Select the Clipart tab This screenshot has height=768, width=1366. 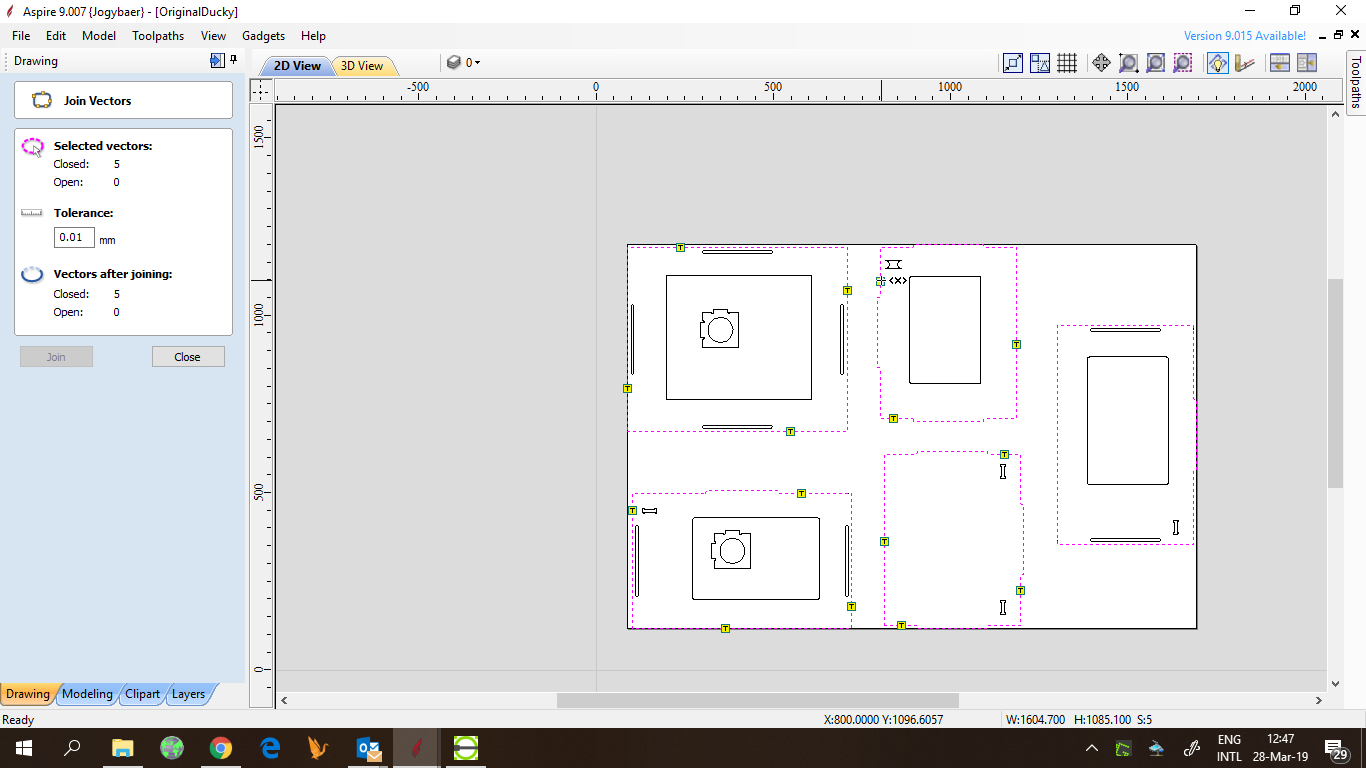143,694
